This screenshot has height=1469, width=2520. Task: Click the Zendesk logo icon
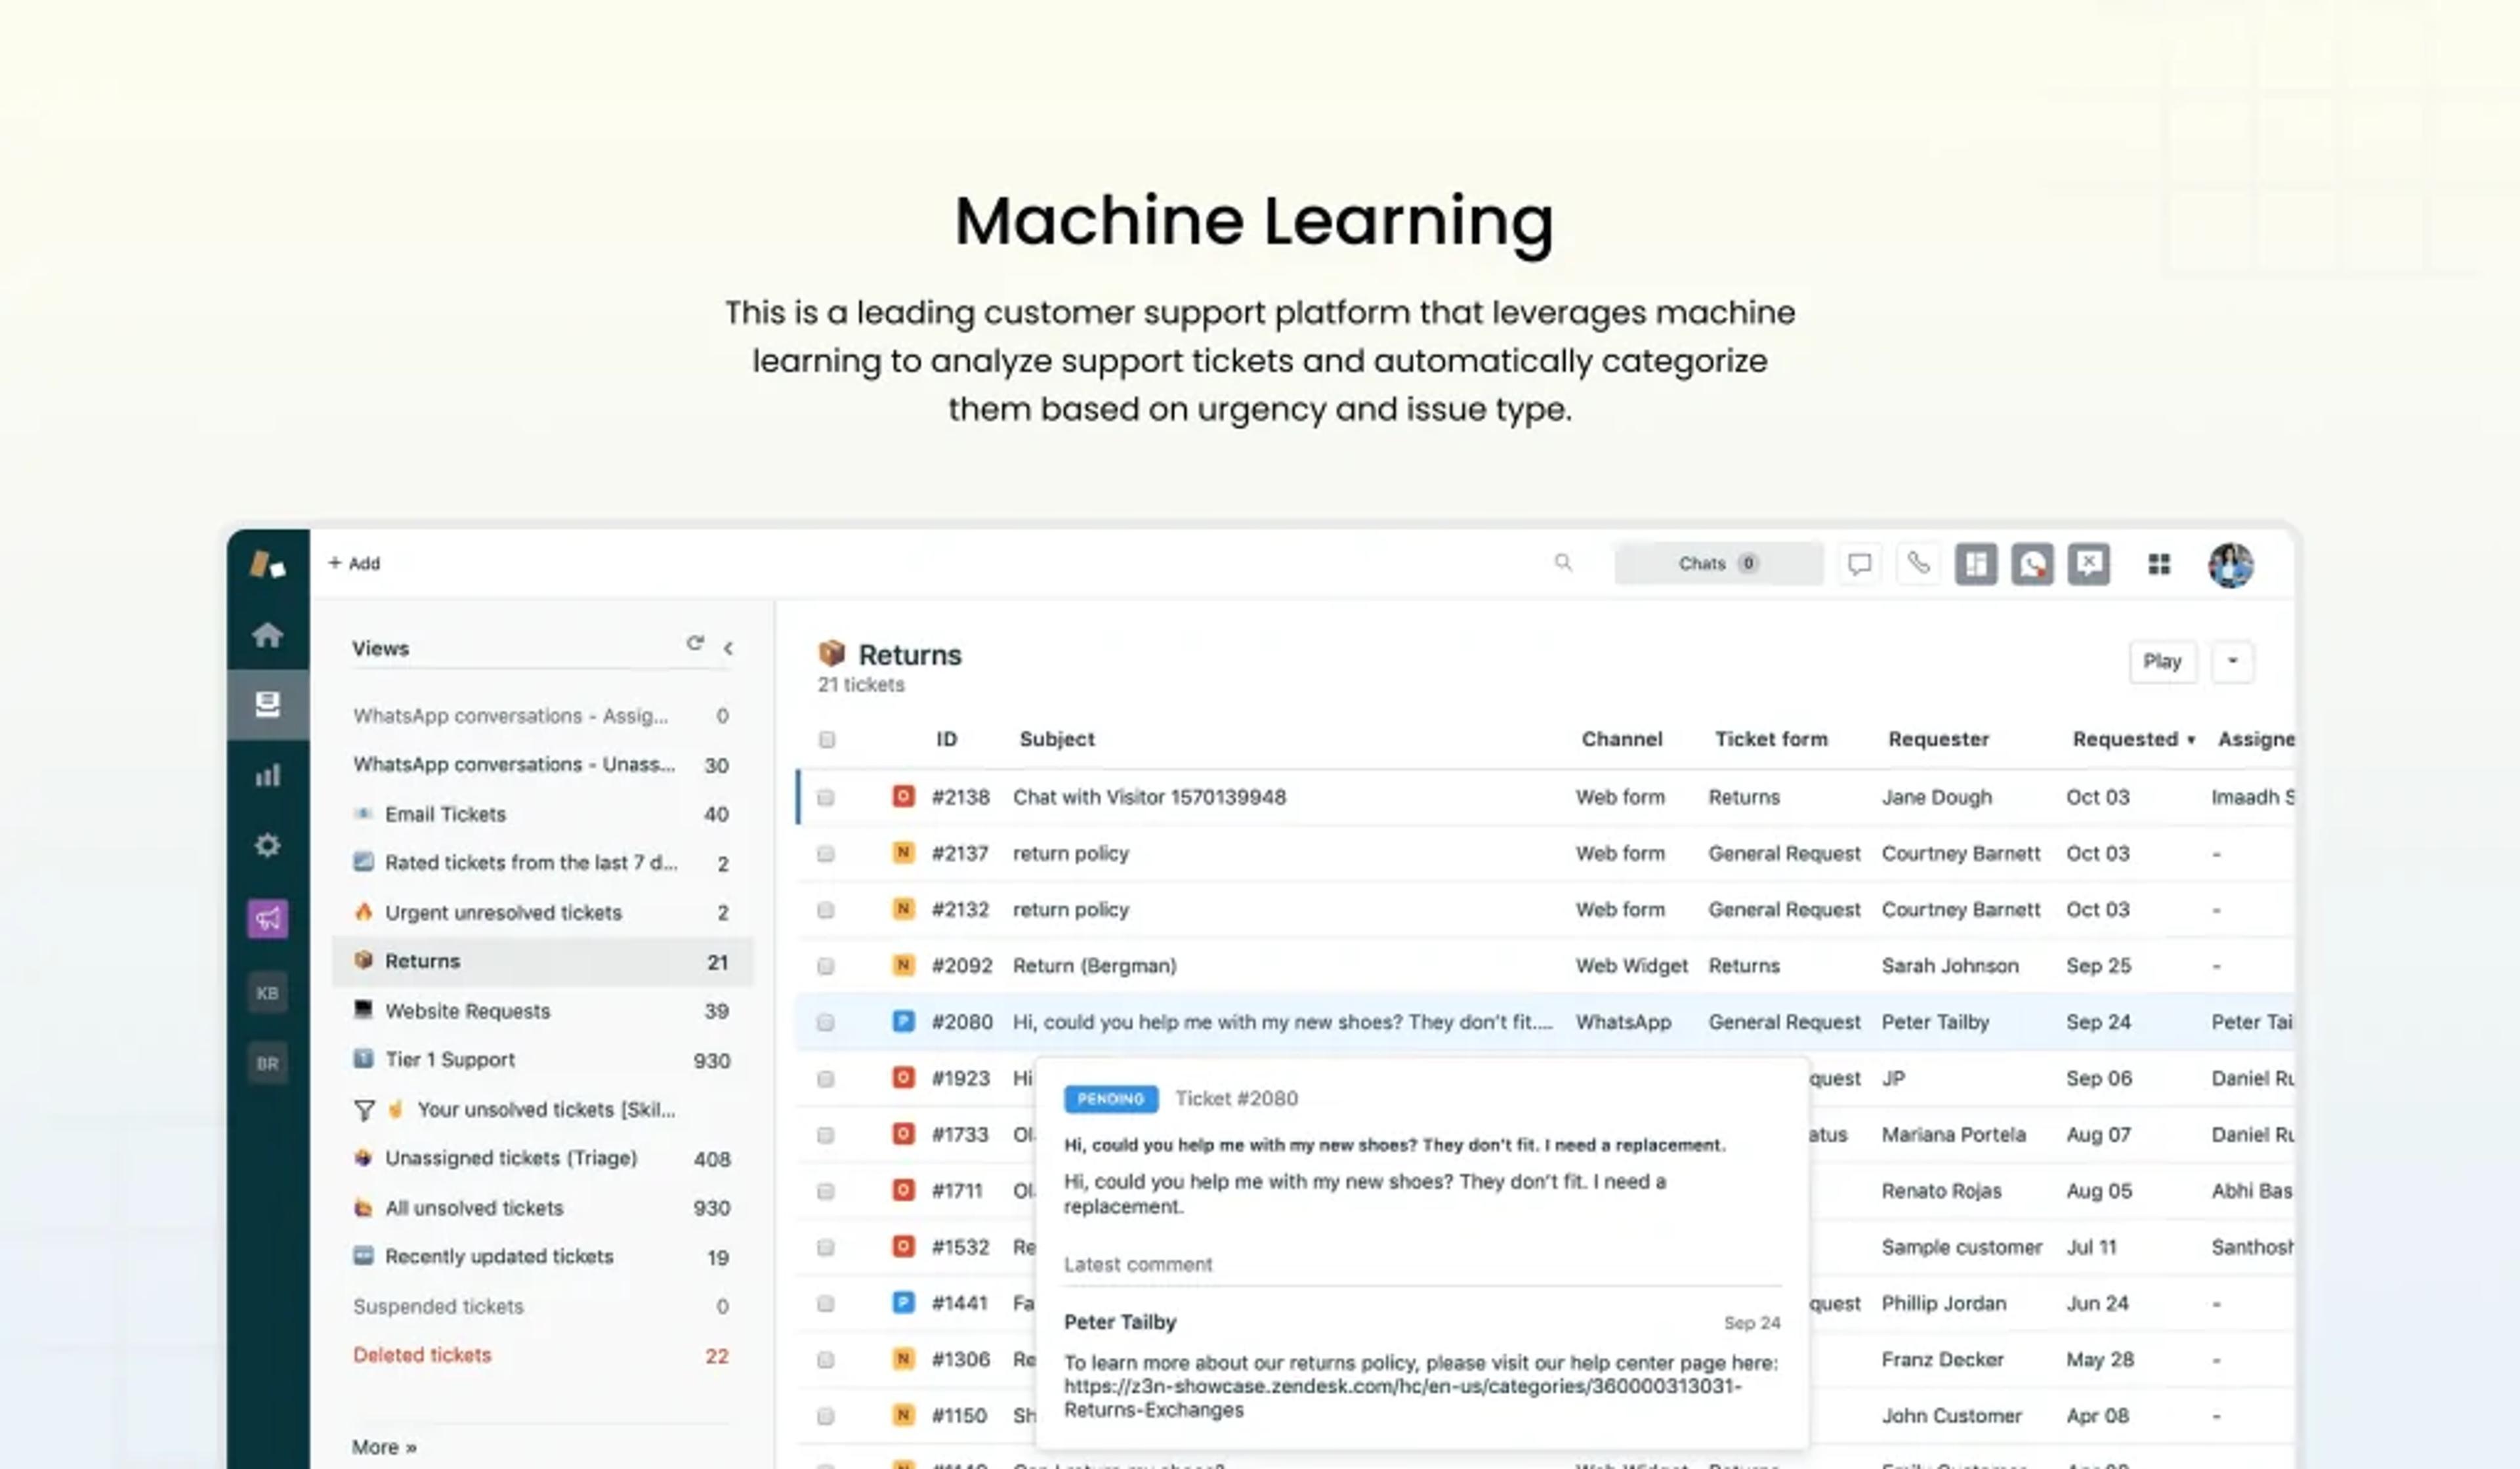tap(267, 564)
